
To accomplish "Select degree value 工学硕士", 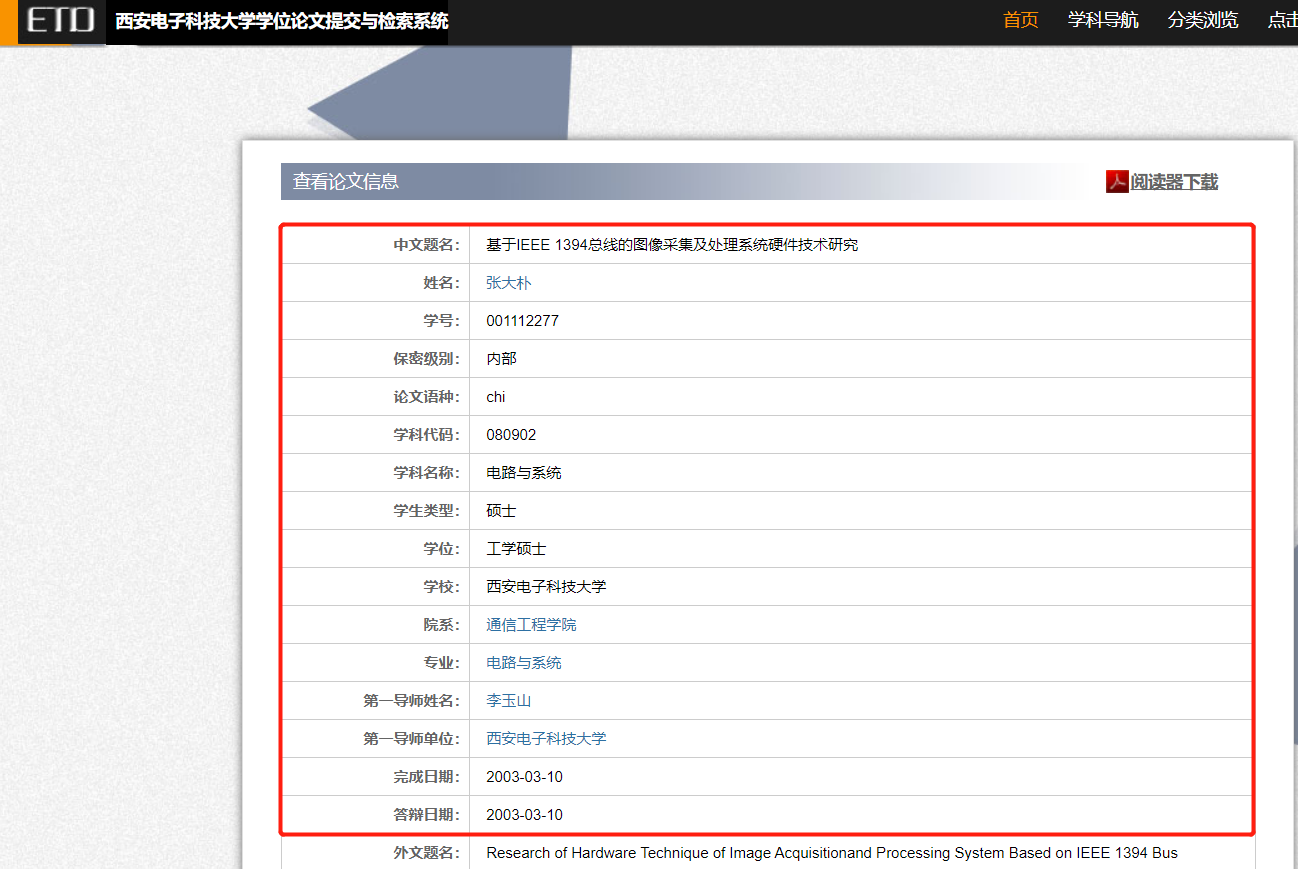I will 516,549.
